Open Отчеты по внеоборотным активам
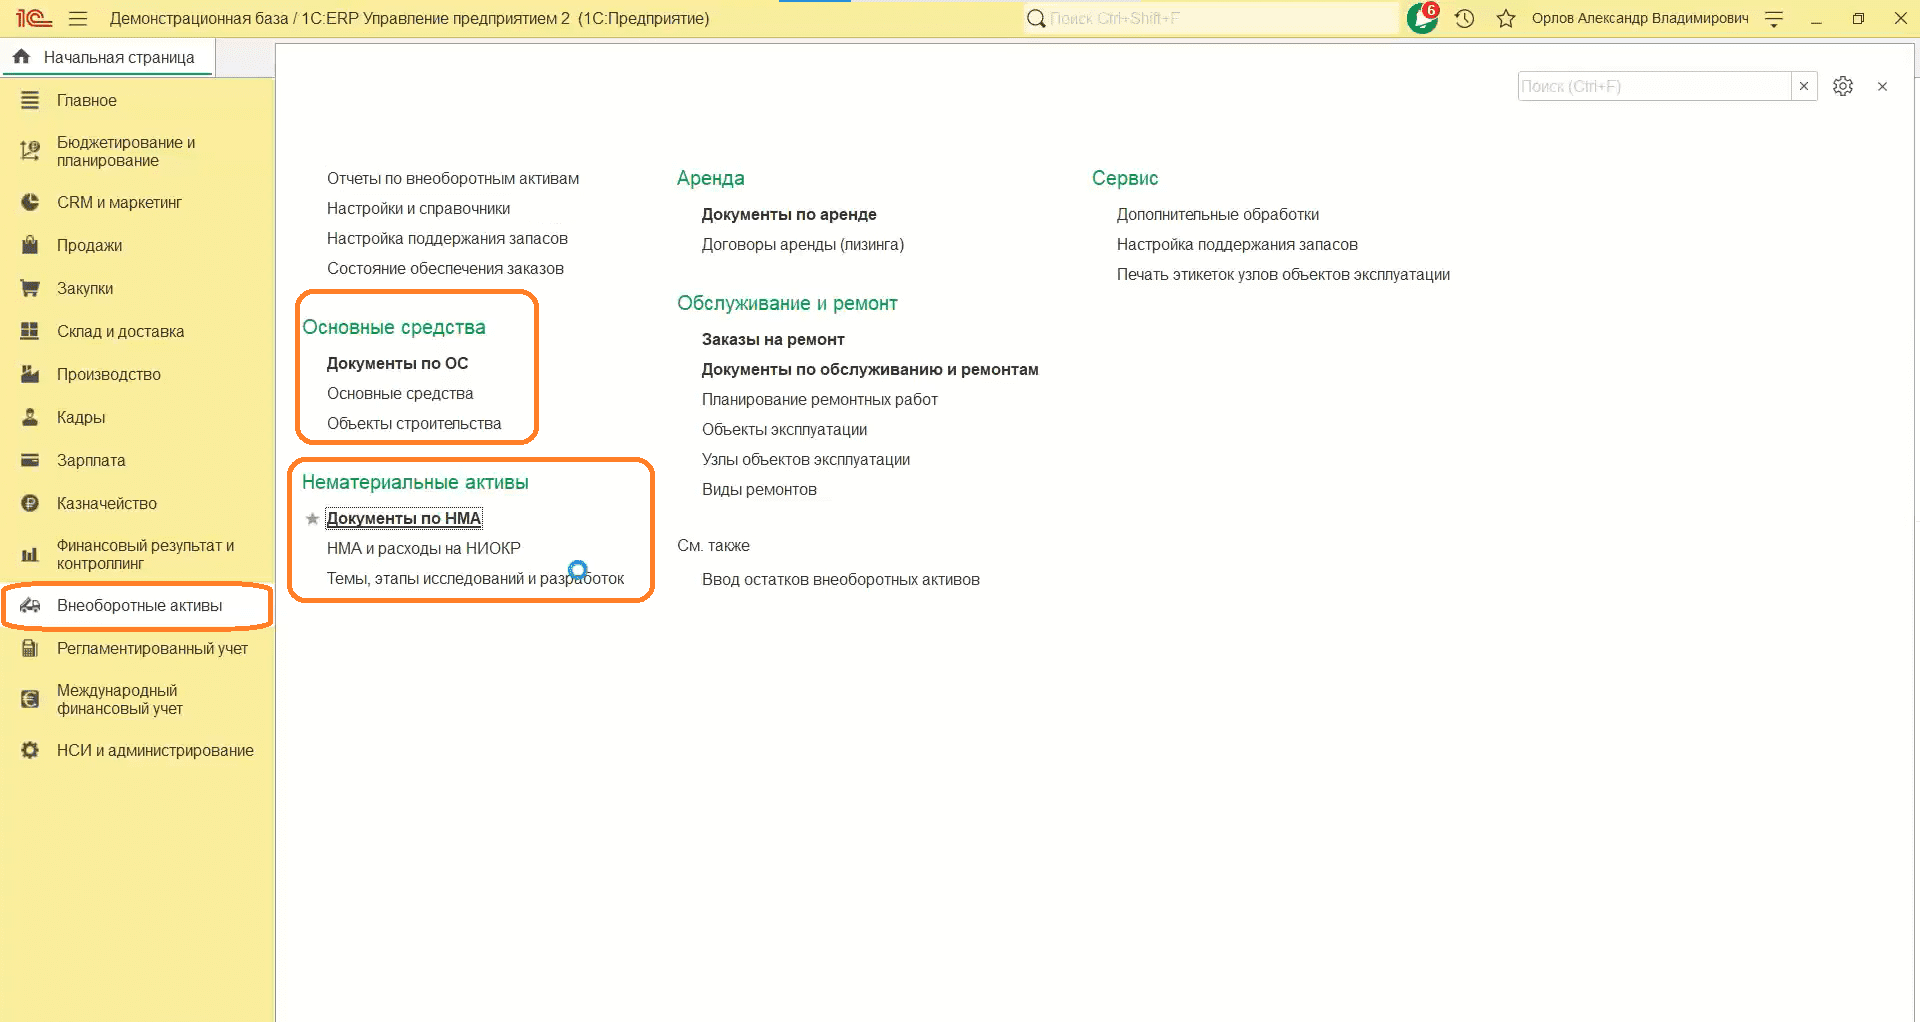This screenshot has width=1920, height=1022. click(x=453, y=178)
